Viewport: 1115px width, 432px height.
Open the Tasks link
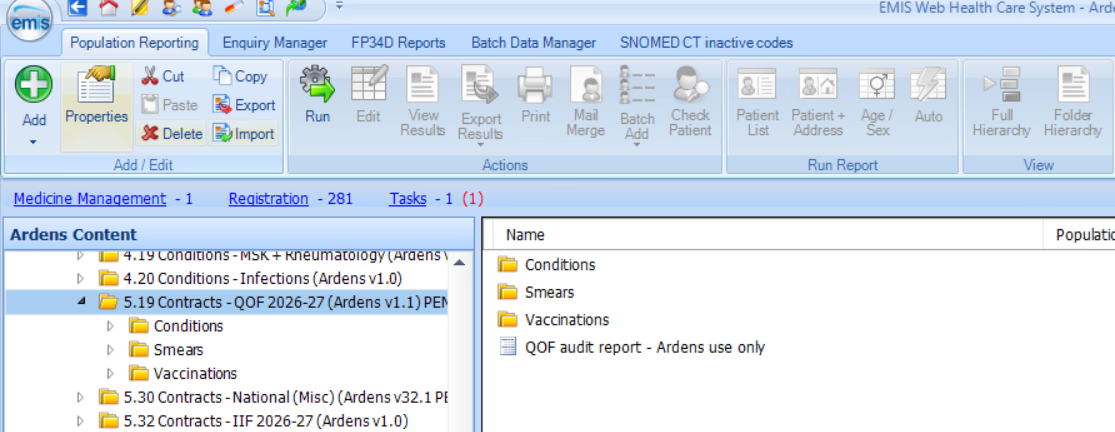pyautogui.click(x=407, y=199)
